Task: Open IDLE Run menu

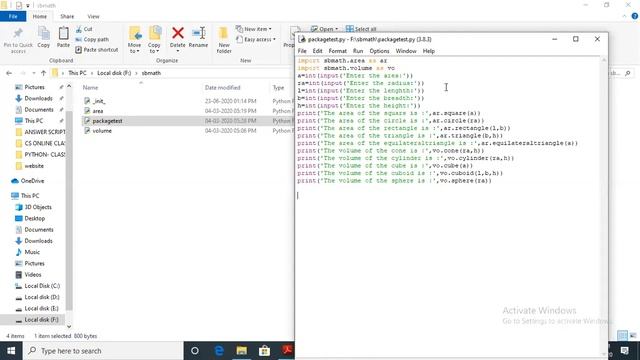Action: [358, 51]
